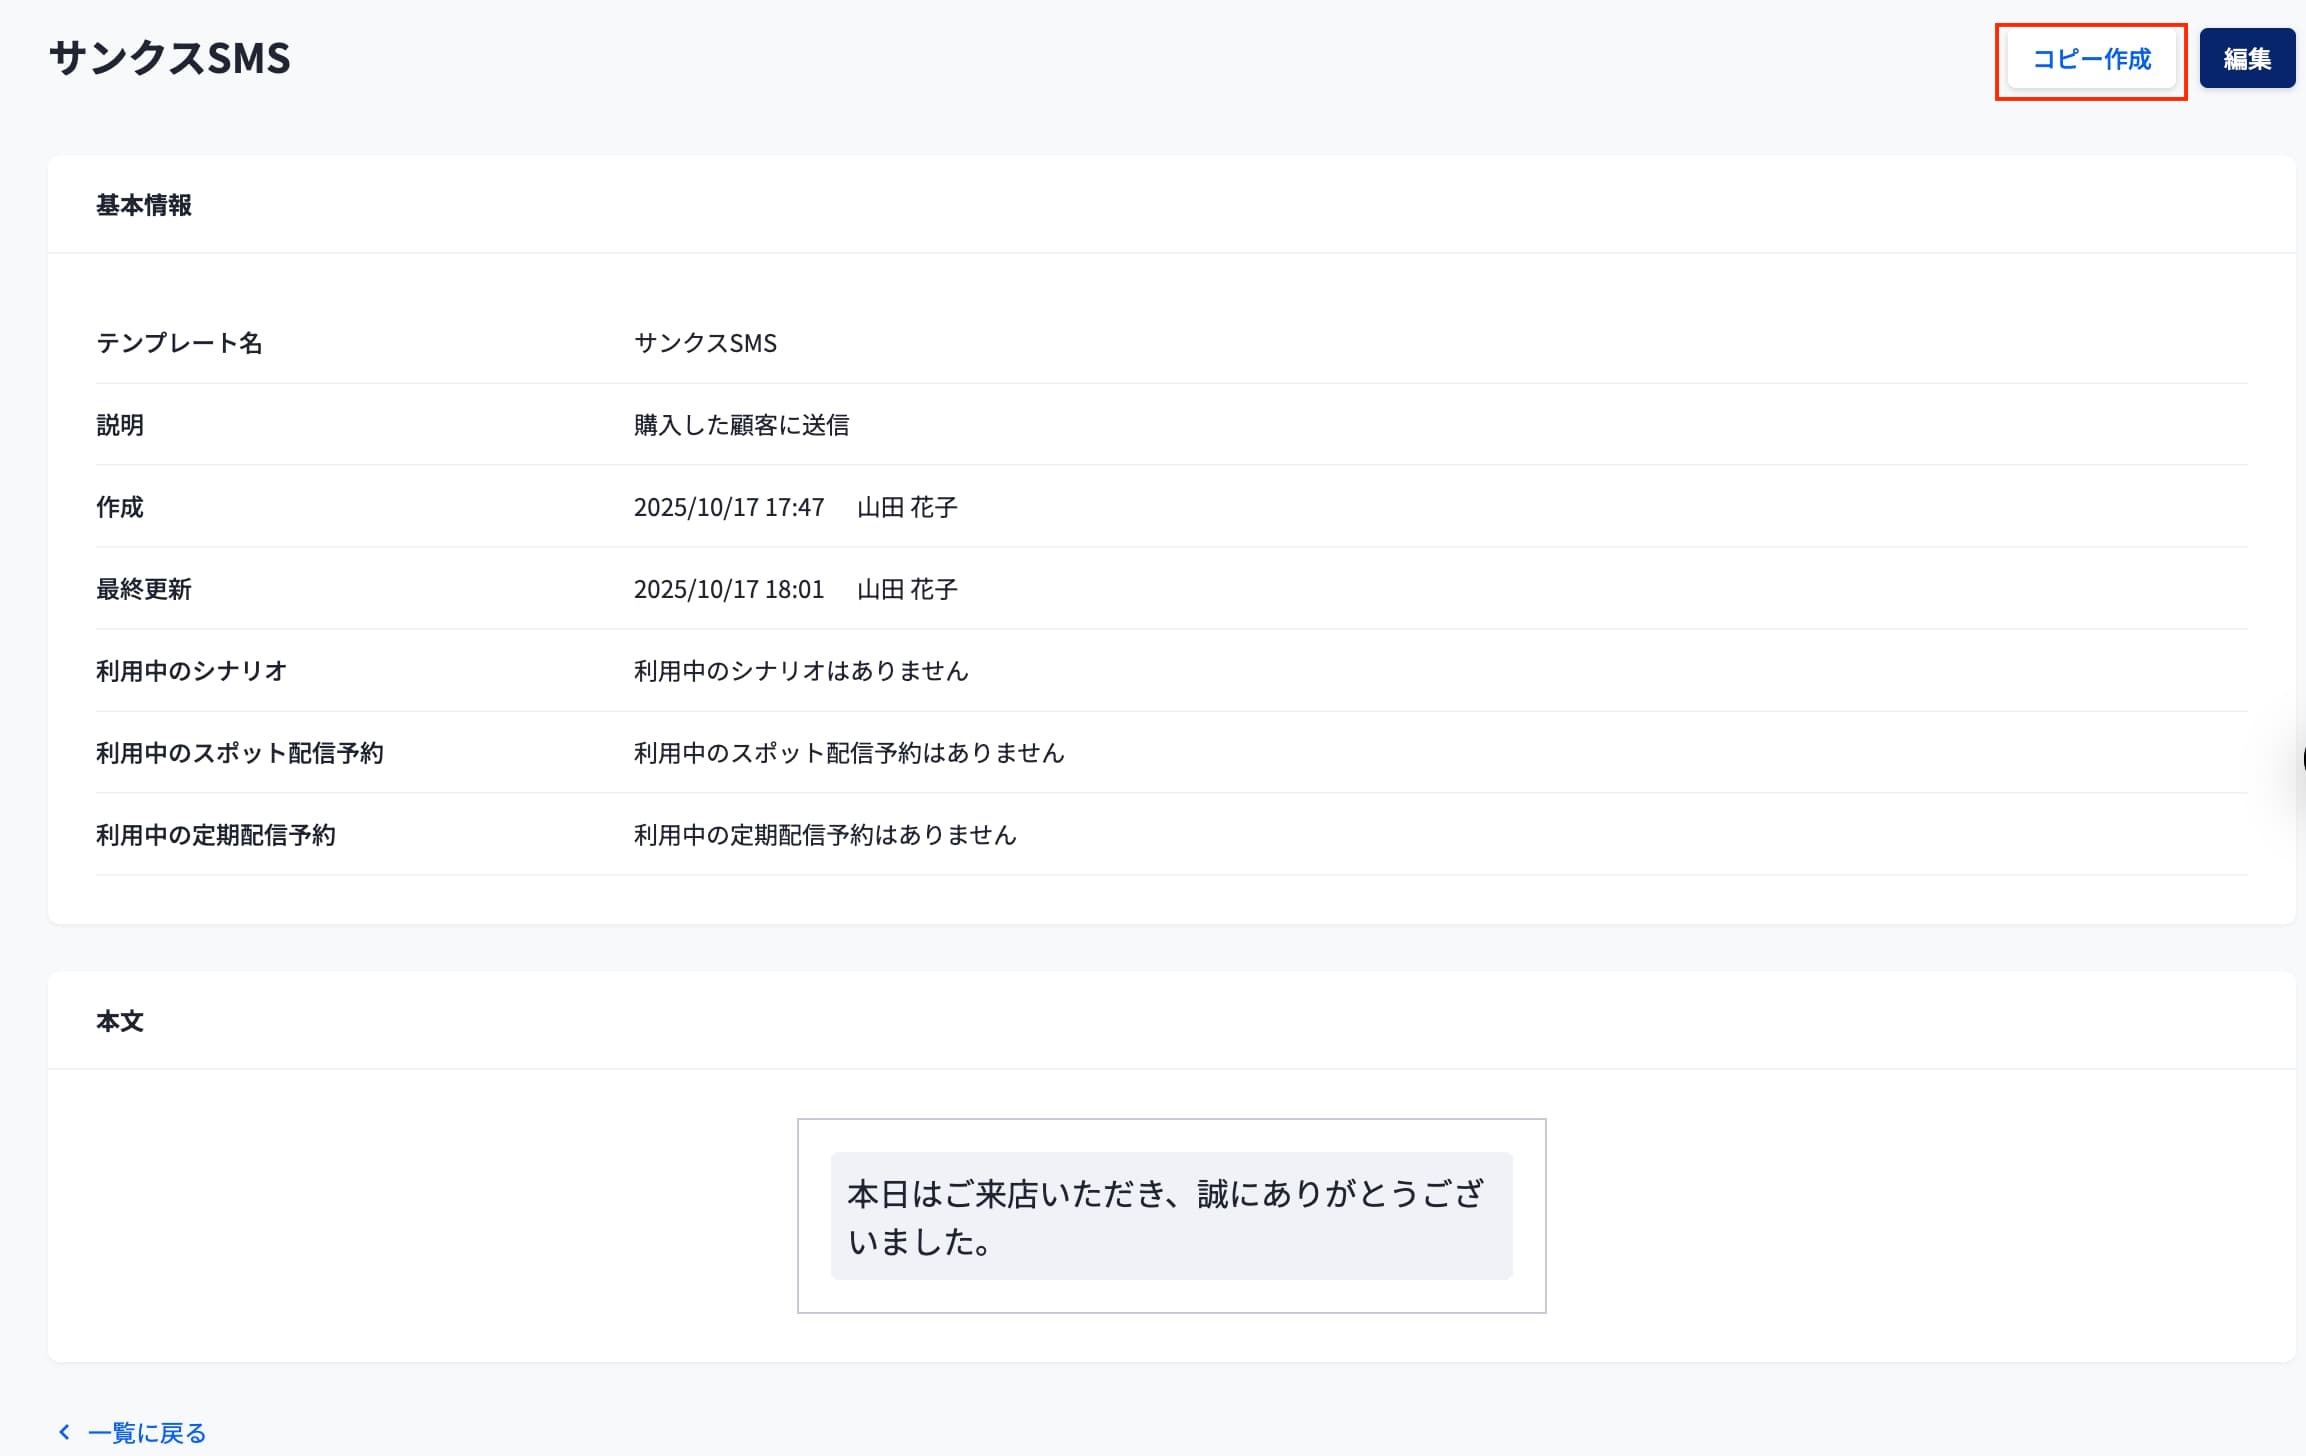The height and width of the screenshot is (1456, 2306).
Task: Select the template name value サンクスSMS
Action: pyautogui.click(x=705, y=343)
